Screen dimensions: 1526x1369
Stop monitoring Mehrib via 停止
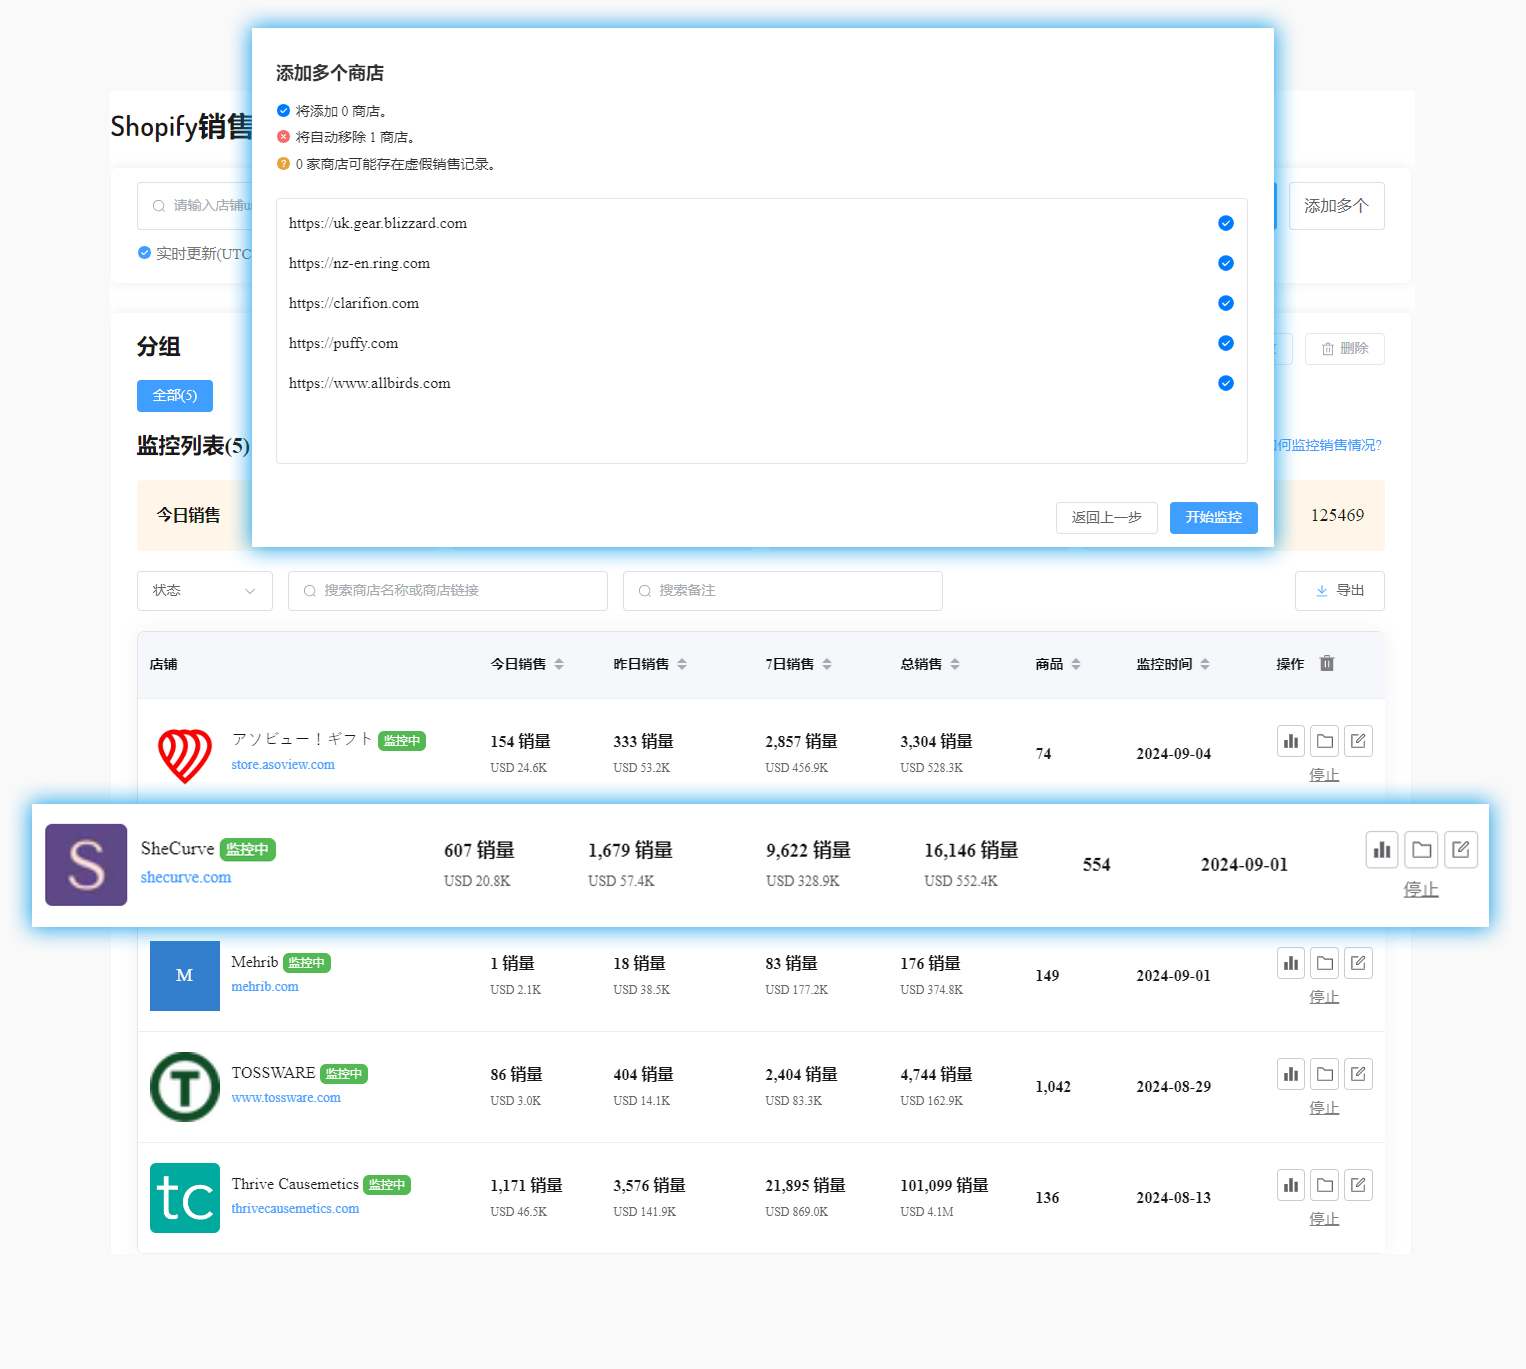point(1324,997)
